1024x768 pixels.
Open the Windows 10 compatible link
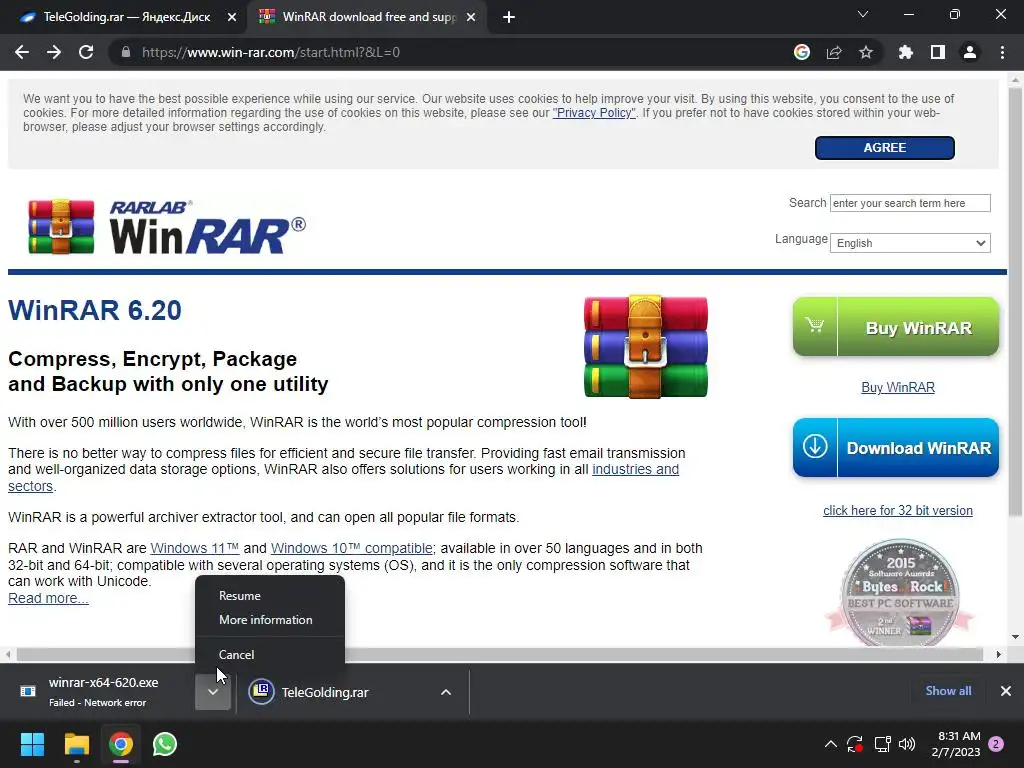tap(351, 549)
